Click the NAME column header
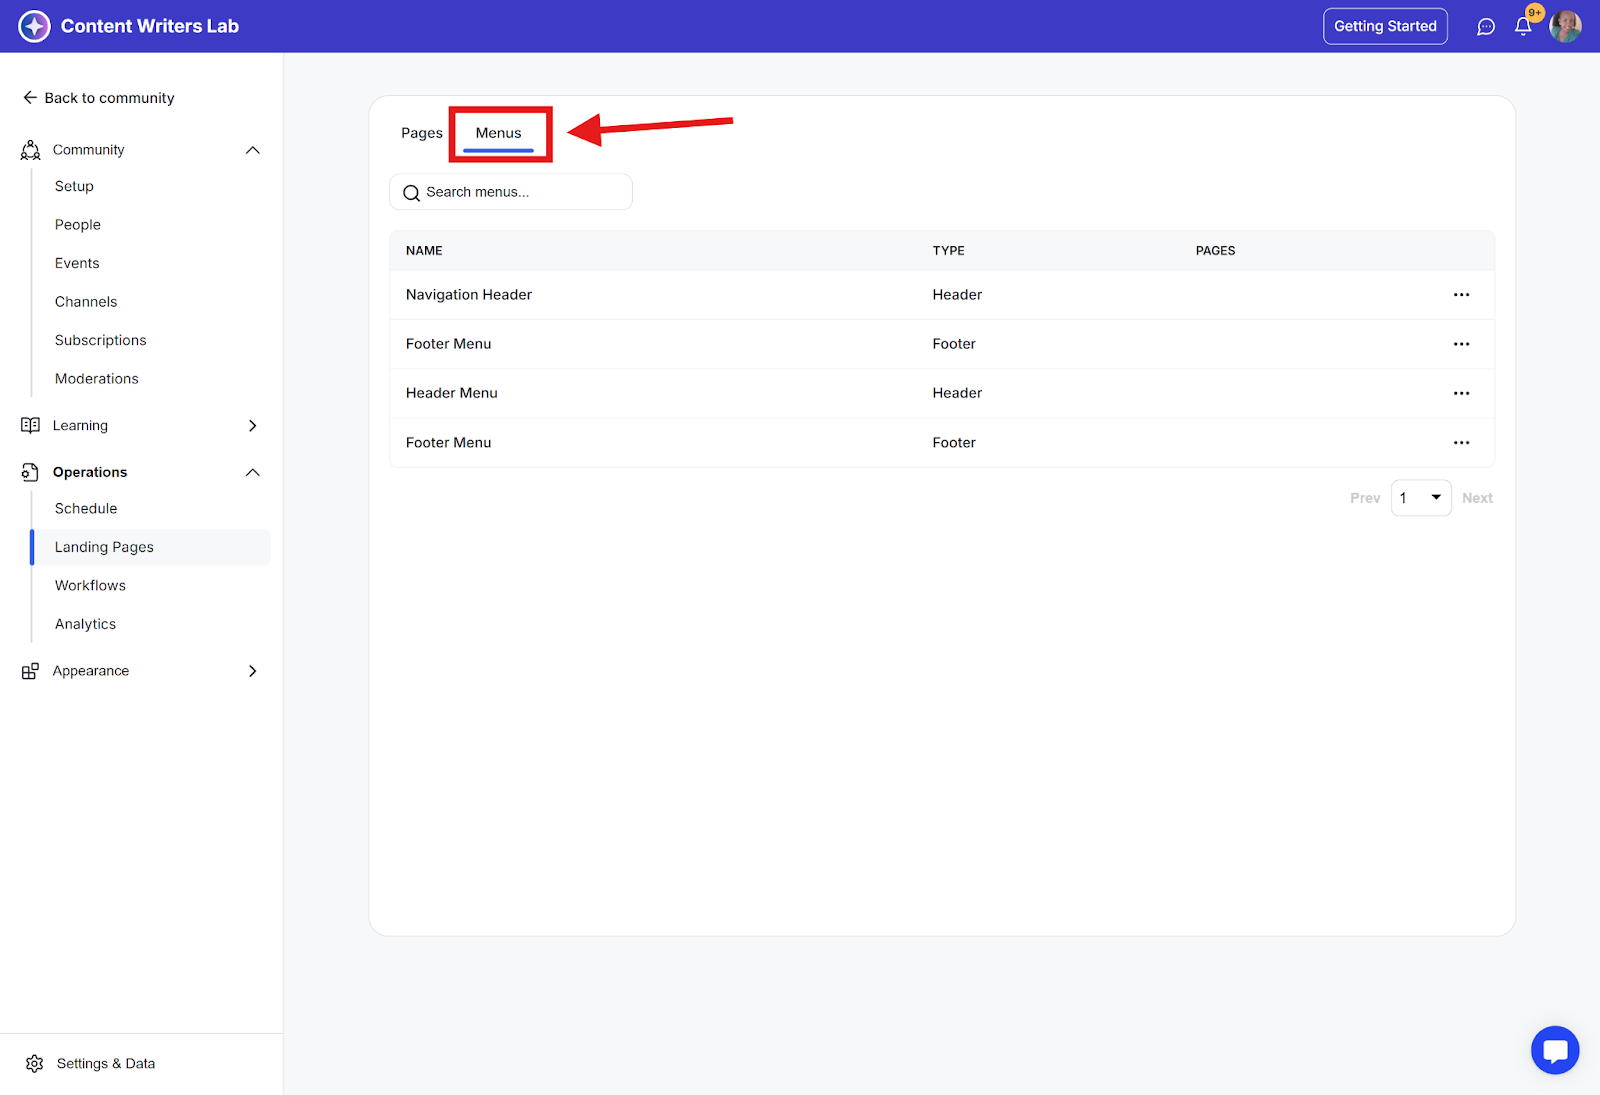This screenshot has height=1095, width=1600. [424, 251]
